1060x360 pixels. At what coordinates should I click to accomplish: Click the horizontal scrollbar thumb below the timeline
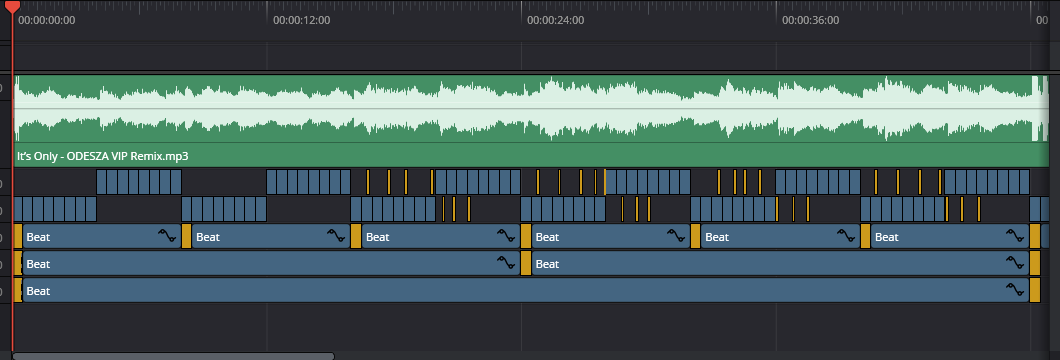pyautogui.click(x=173, y=356)
